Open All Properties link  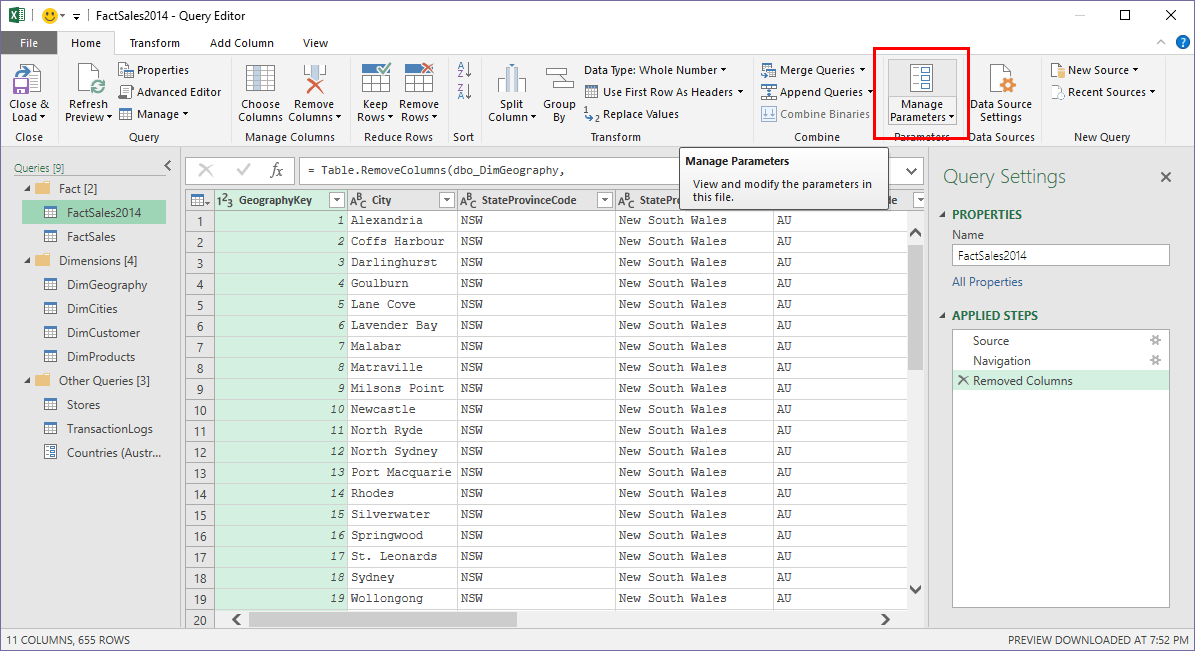coord(987,282)
